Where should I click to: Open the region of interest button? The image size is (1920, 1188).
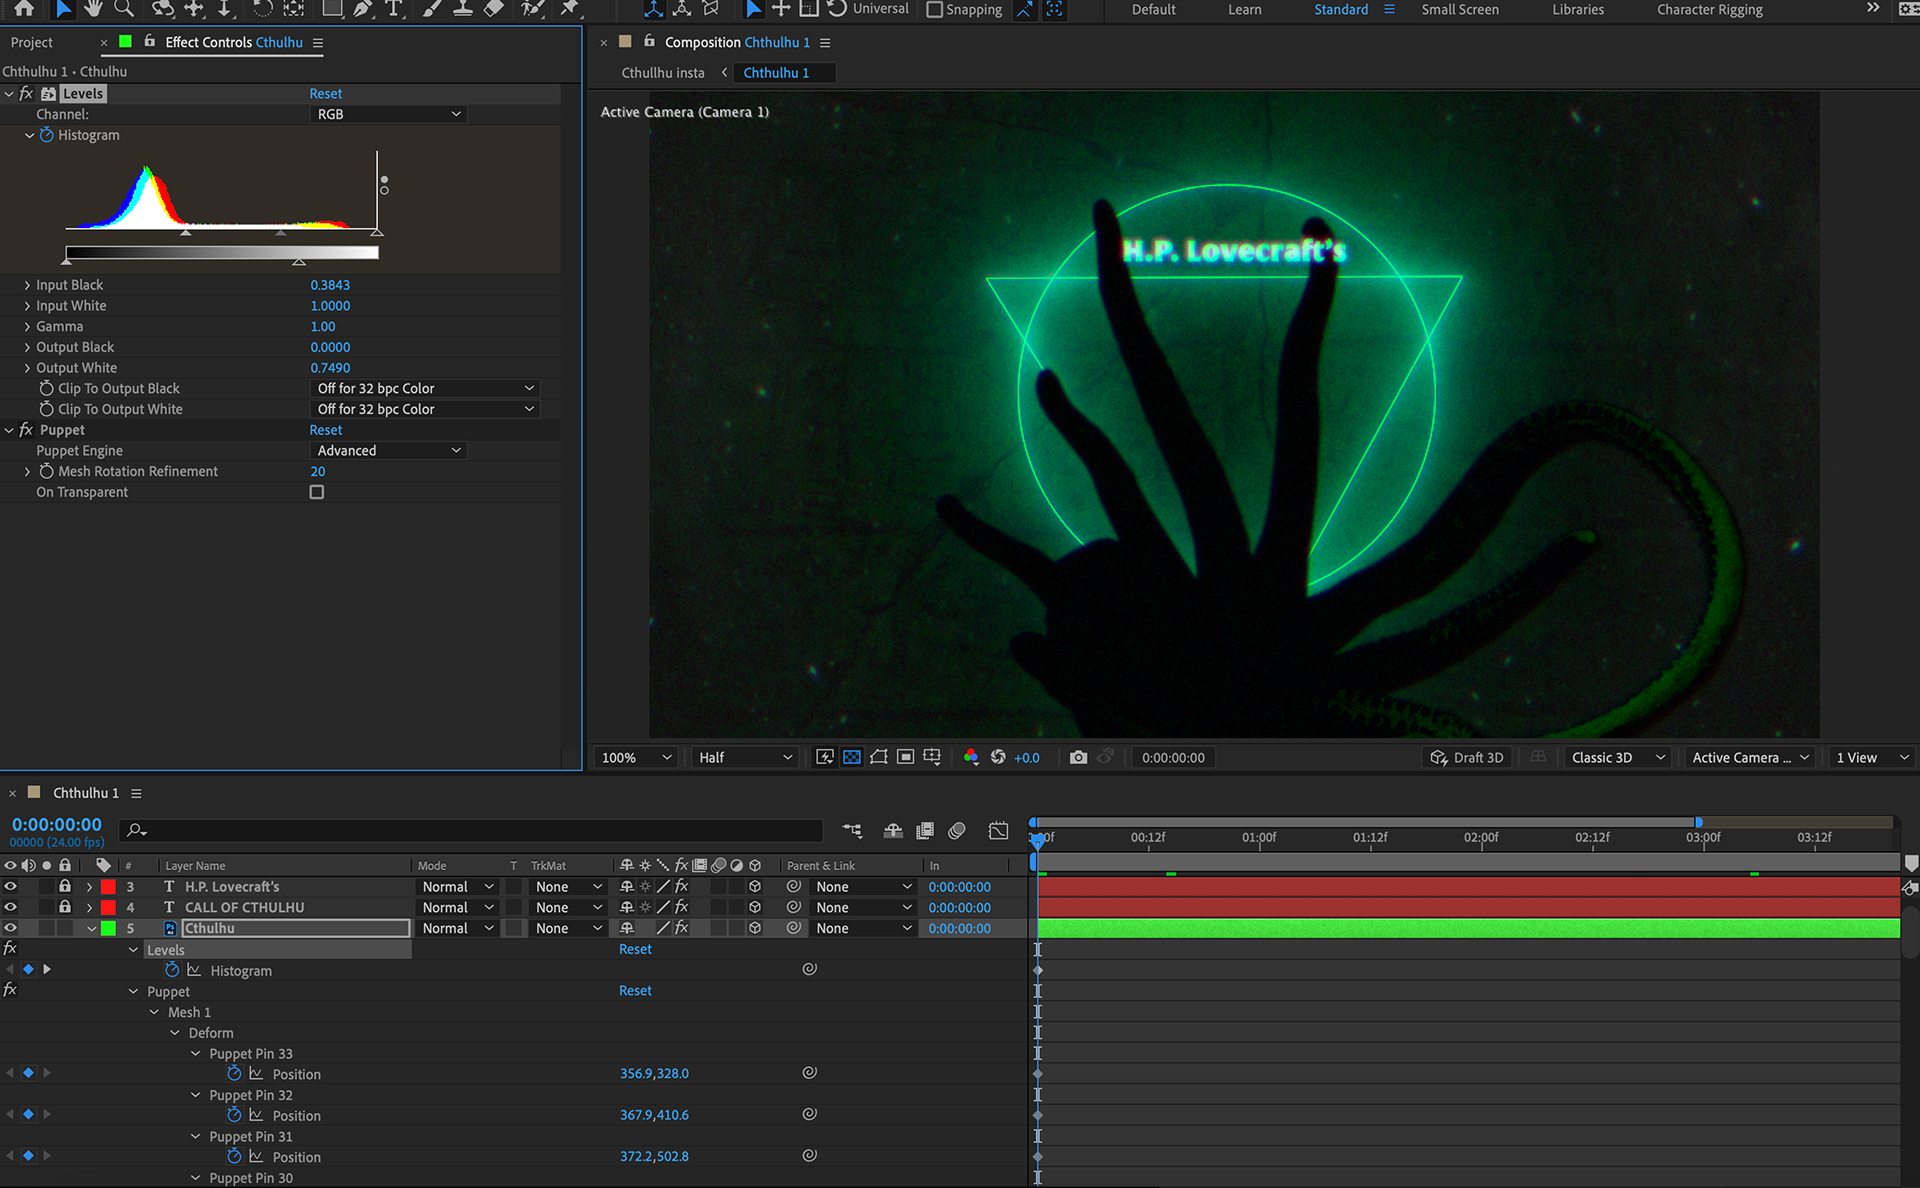(905, 757)
